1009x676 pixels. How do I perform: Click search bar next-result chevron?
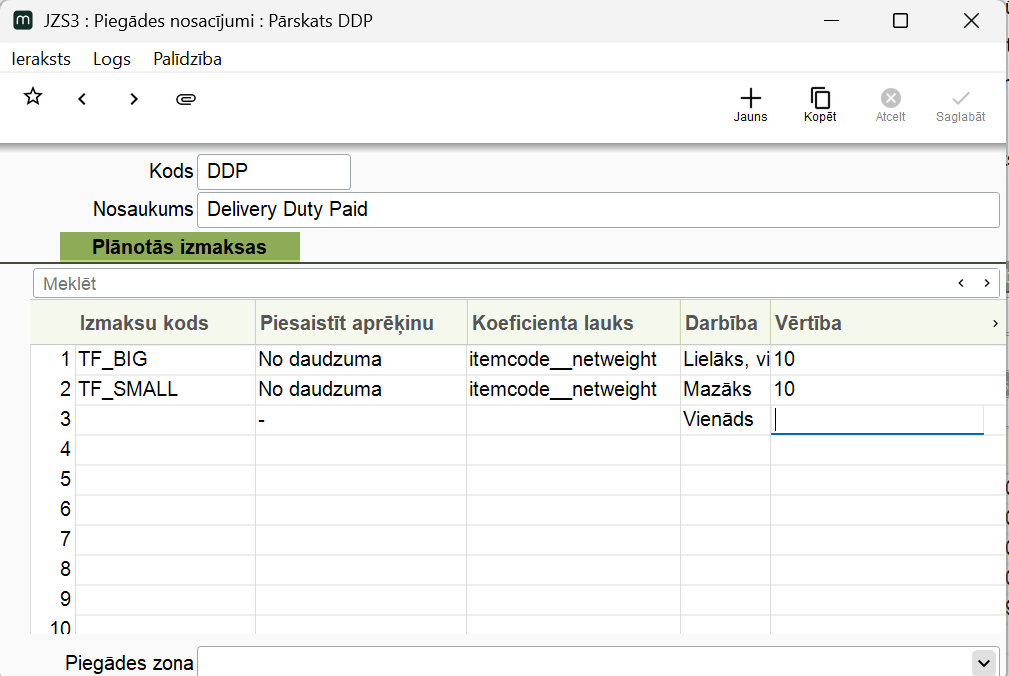[986, 283]
